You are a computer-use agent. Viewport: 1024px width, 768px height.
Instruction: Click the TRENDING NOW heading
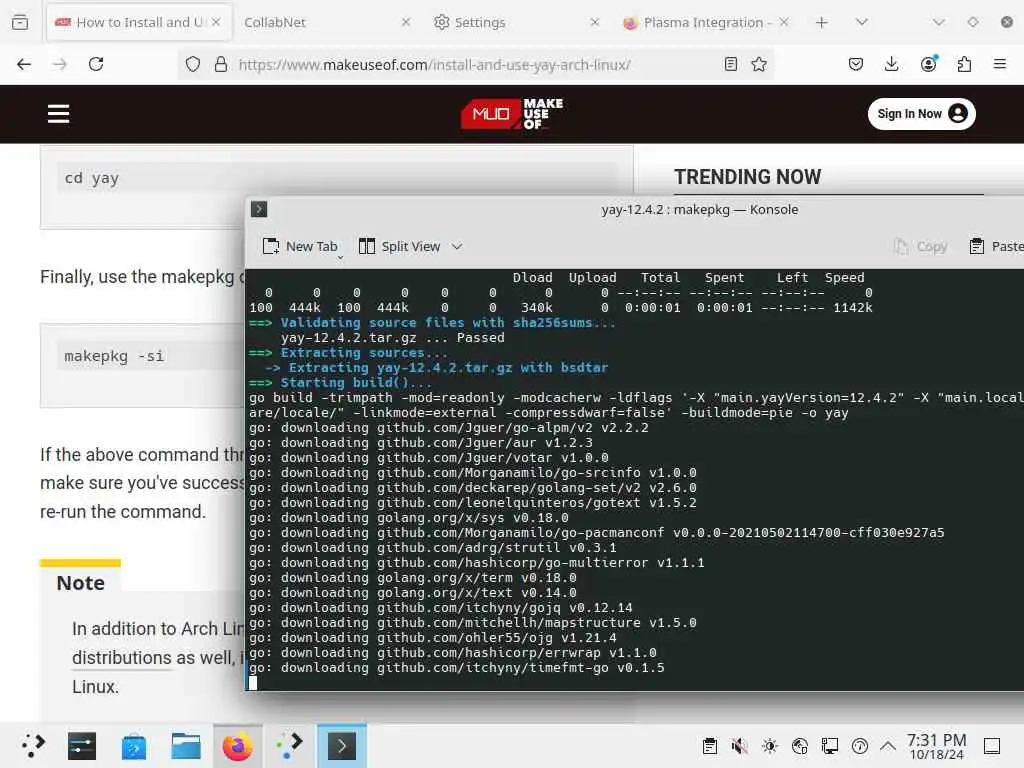click(747, 177)
